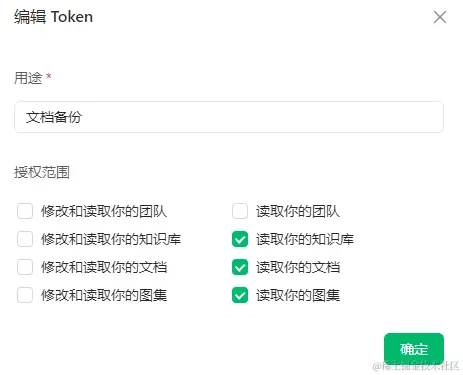Uncheck the green 读取你的文档 checkbox box
Screen dimensions: 463x375
[x=240, y=267]
